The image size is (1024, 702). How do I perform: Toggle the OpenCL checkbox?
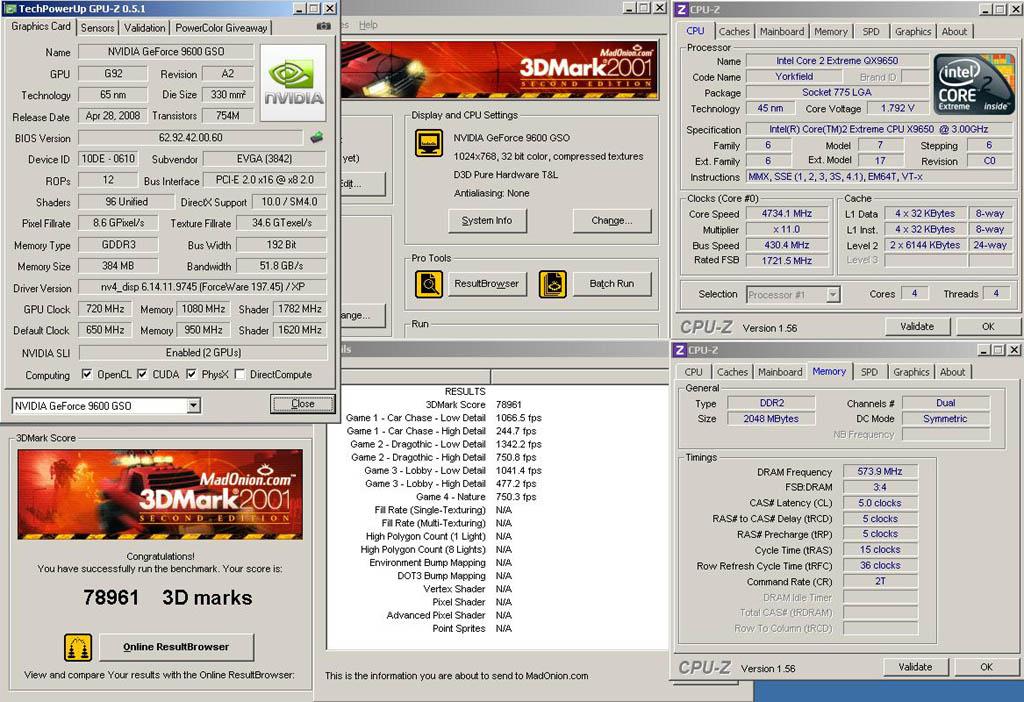pyautogui.click(x=87, y=374)
